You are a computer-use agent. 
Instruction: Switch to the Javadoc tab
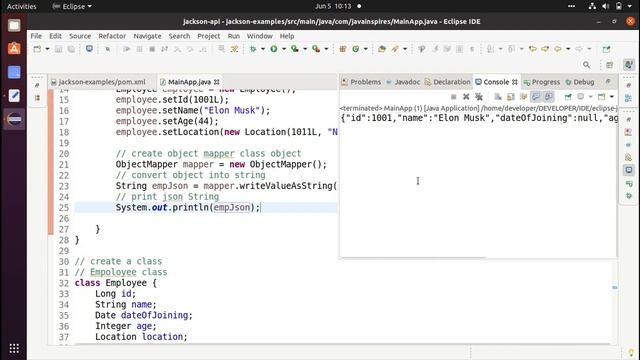tap(403, 82)
